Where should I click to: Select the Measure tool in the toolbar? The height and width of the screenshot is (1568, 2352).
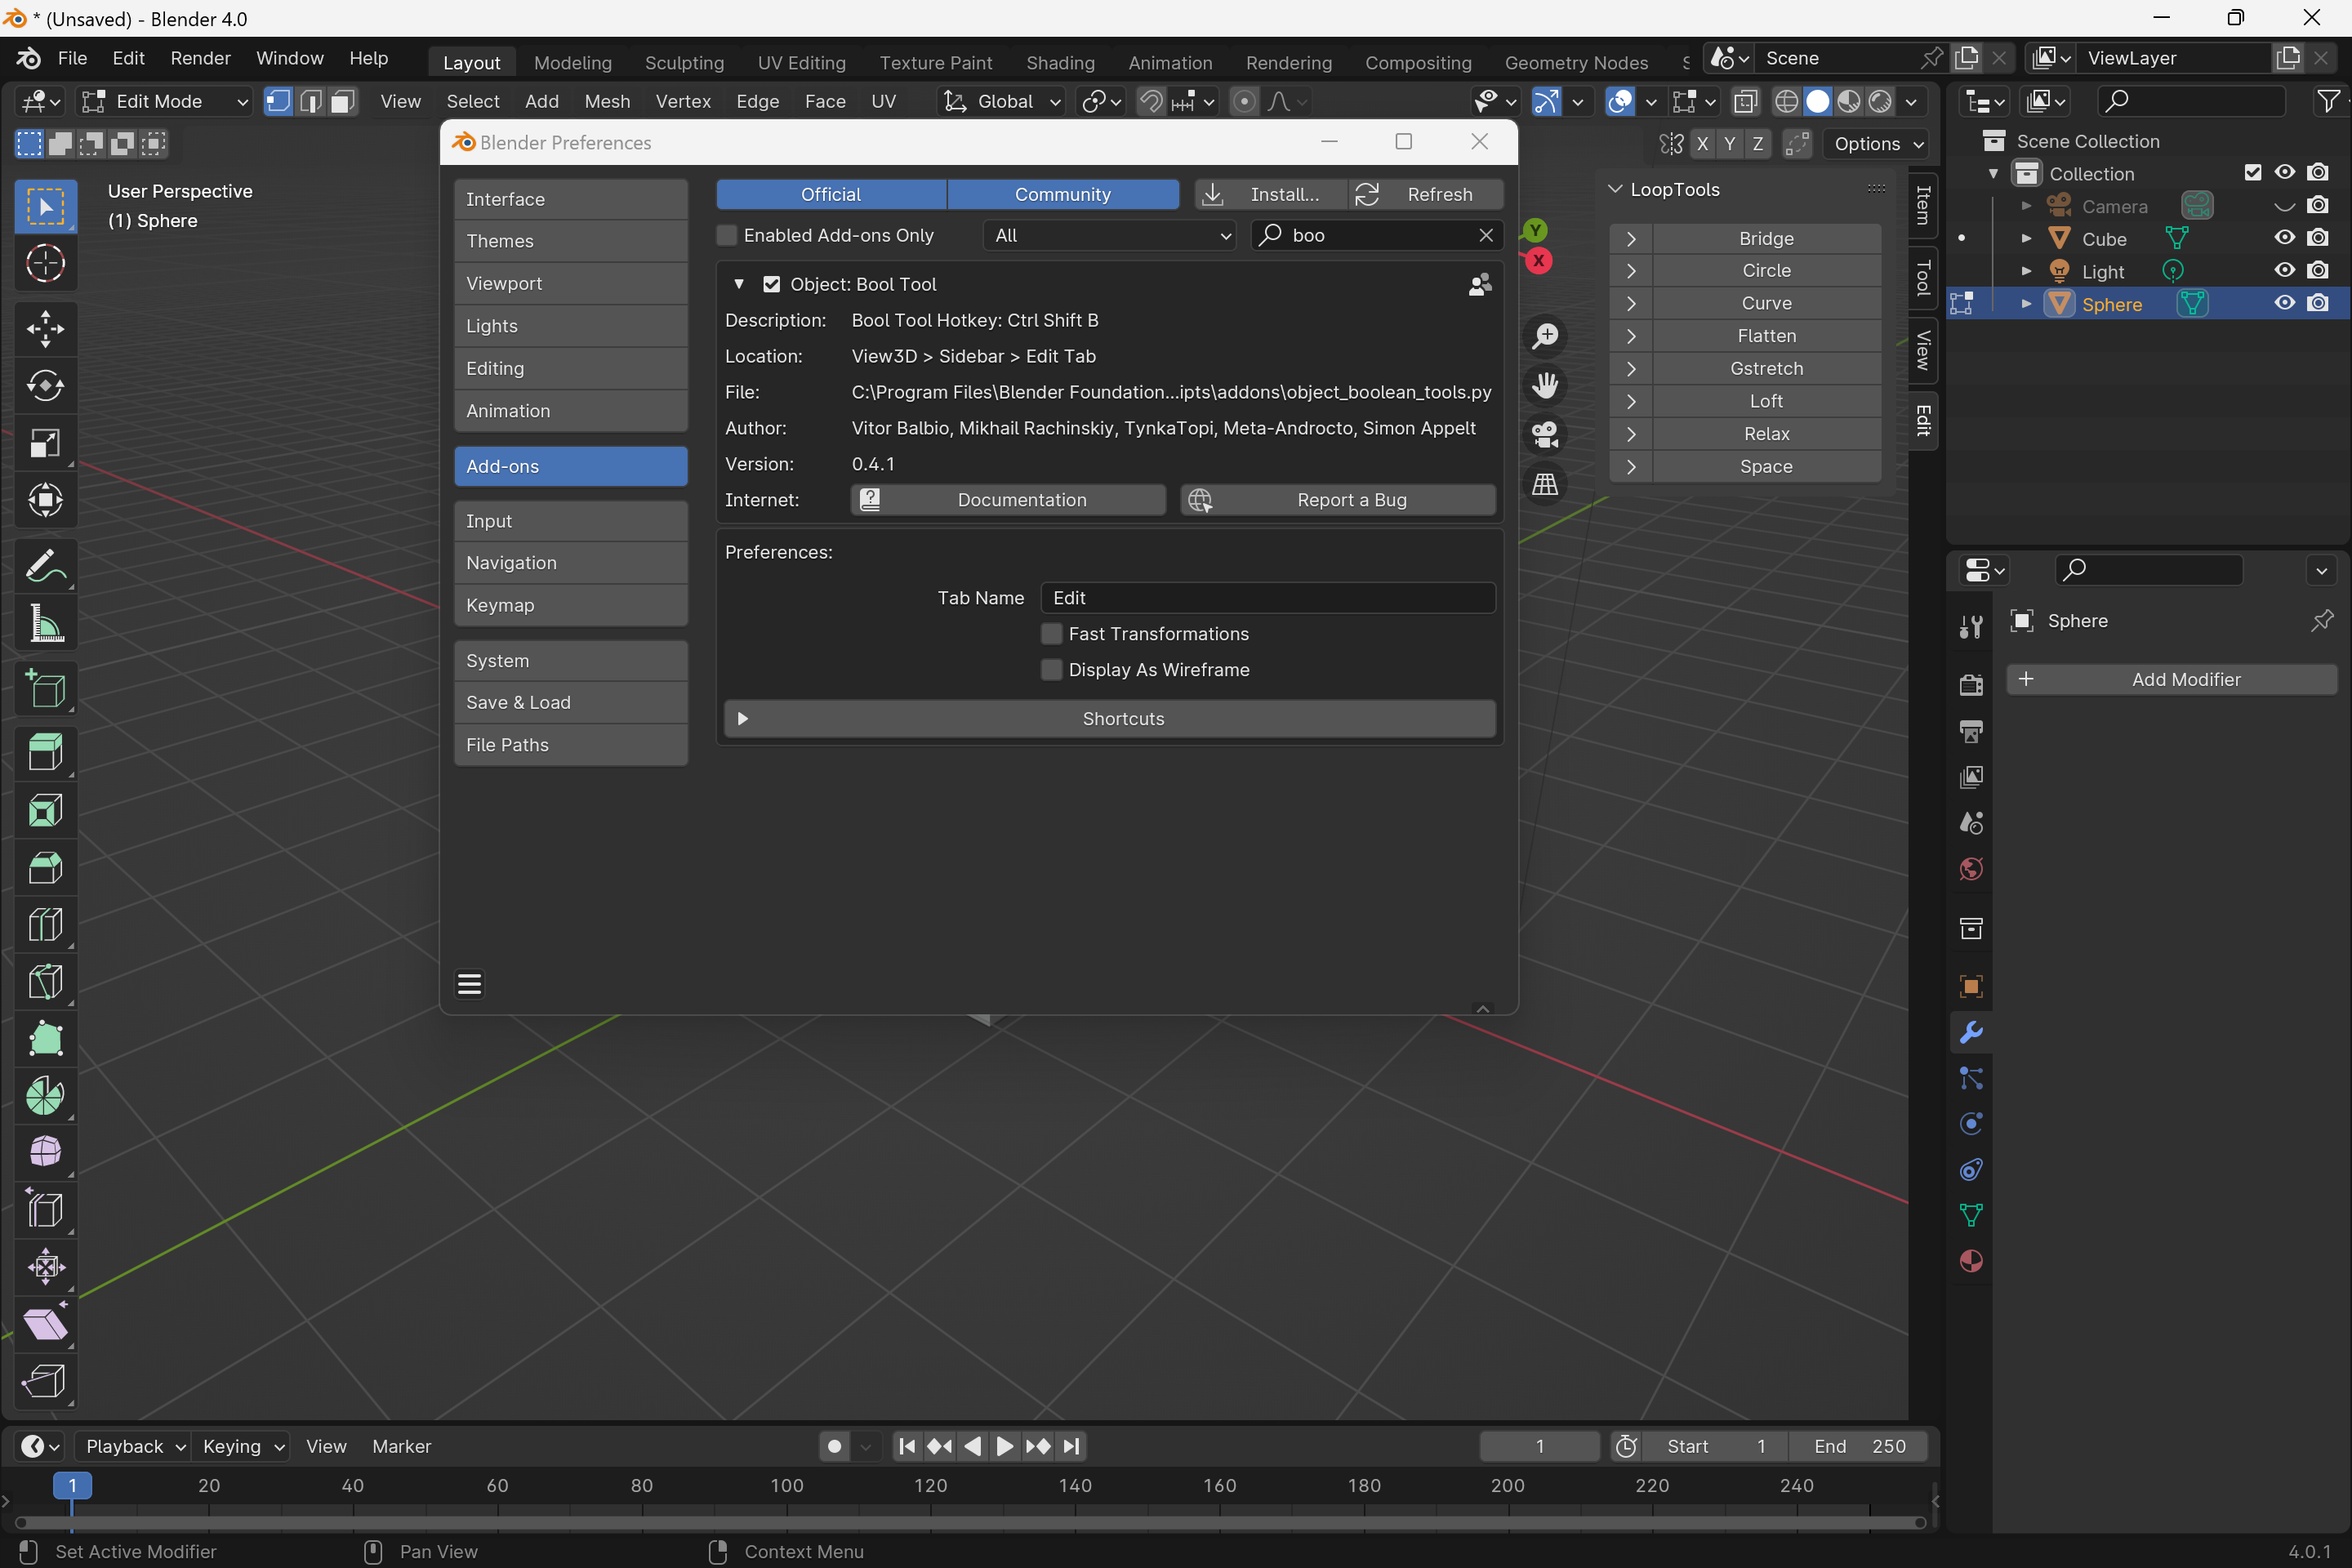pyautogui.click(x=45, y=624)
